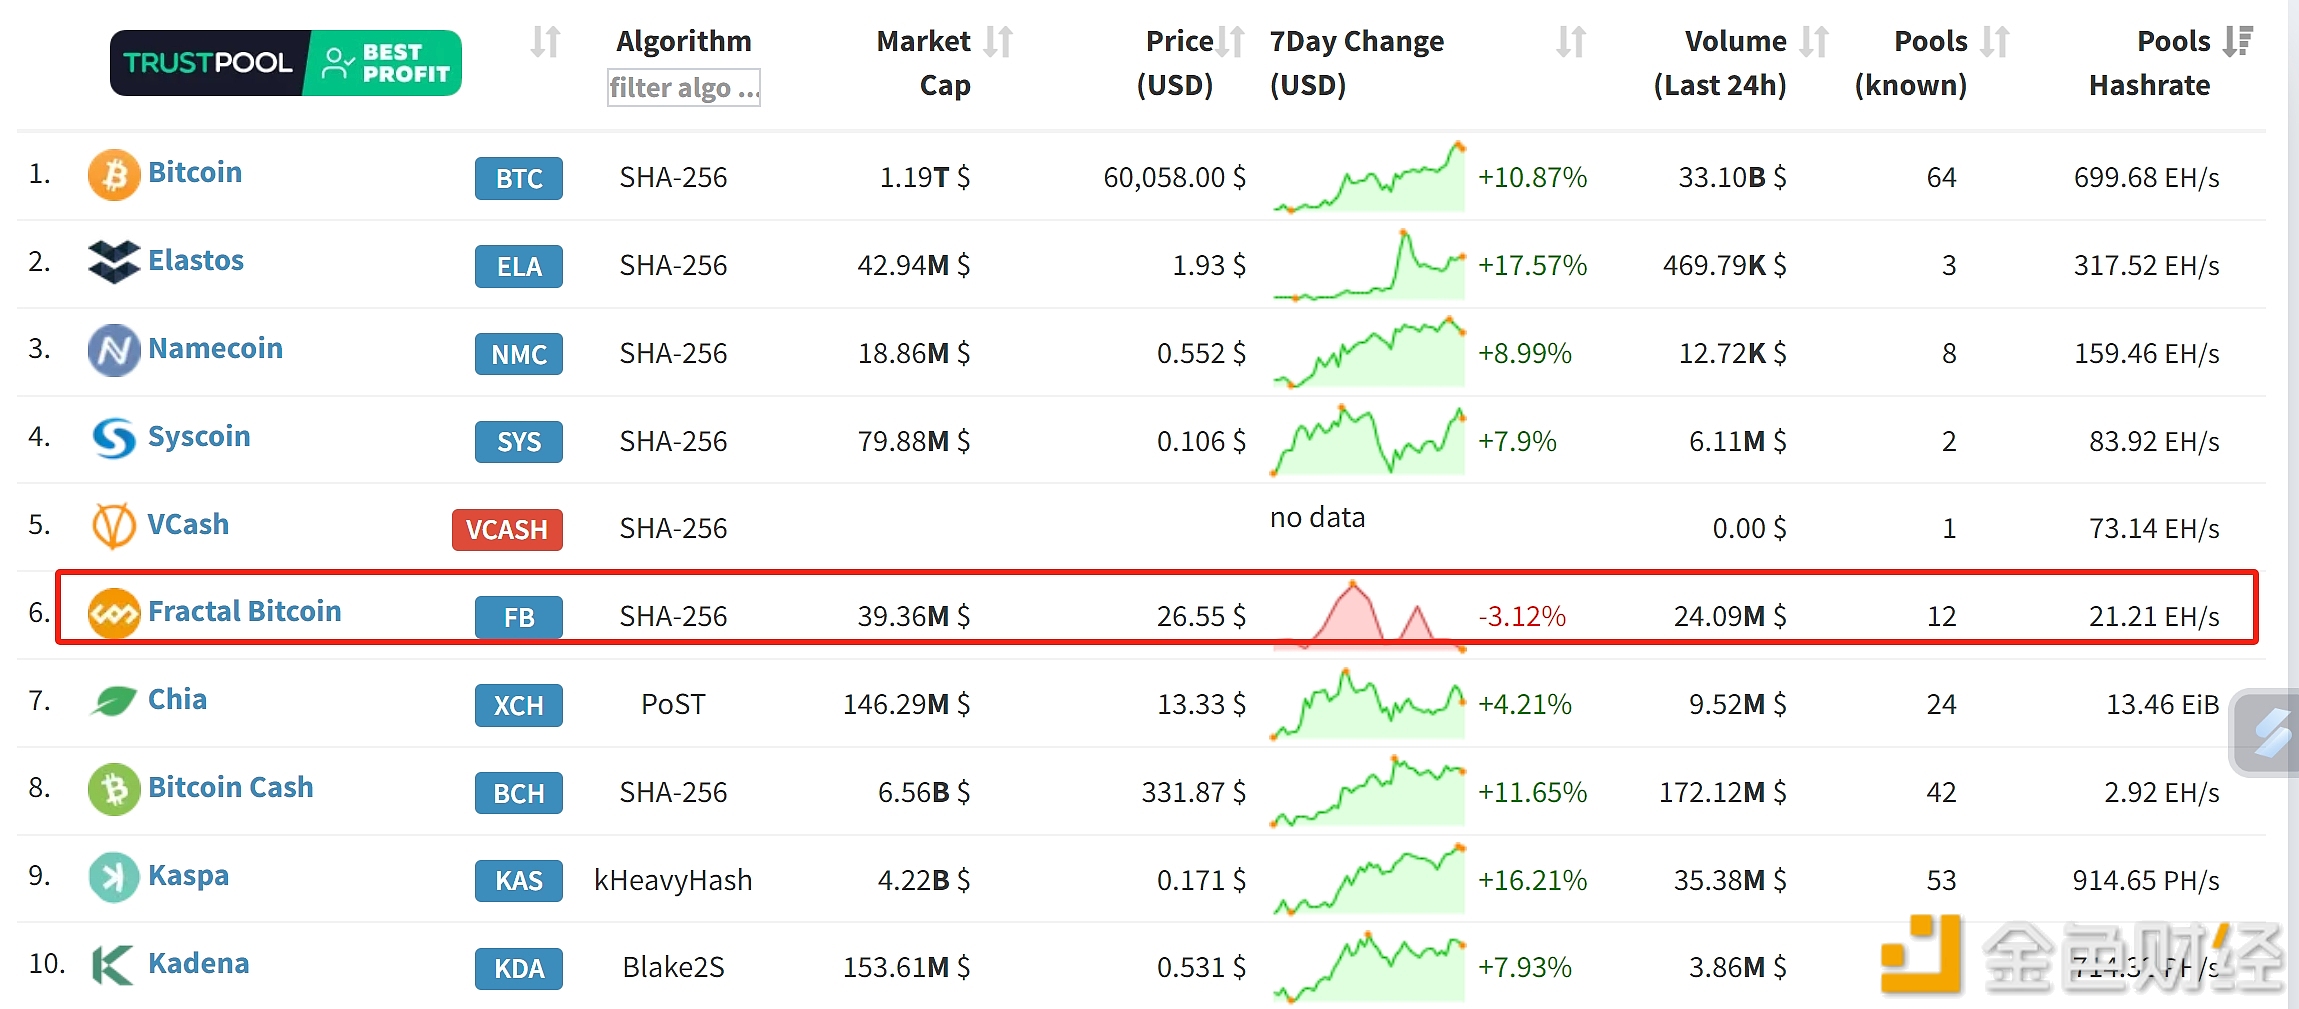Click the Bitcoin Cash logo icon
Viewport: 2299px width, 1009px height.
114,789
